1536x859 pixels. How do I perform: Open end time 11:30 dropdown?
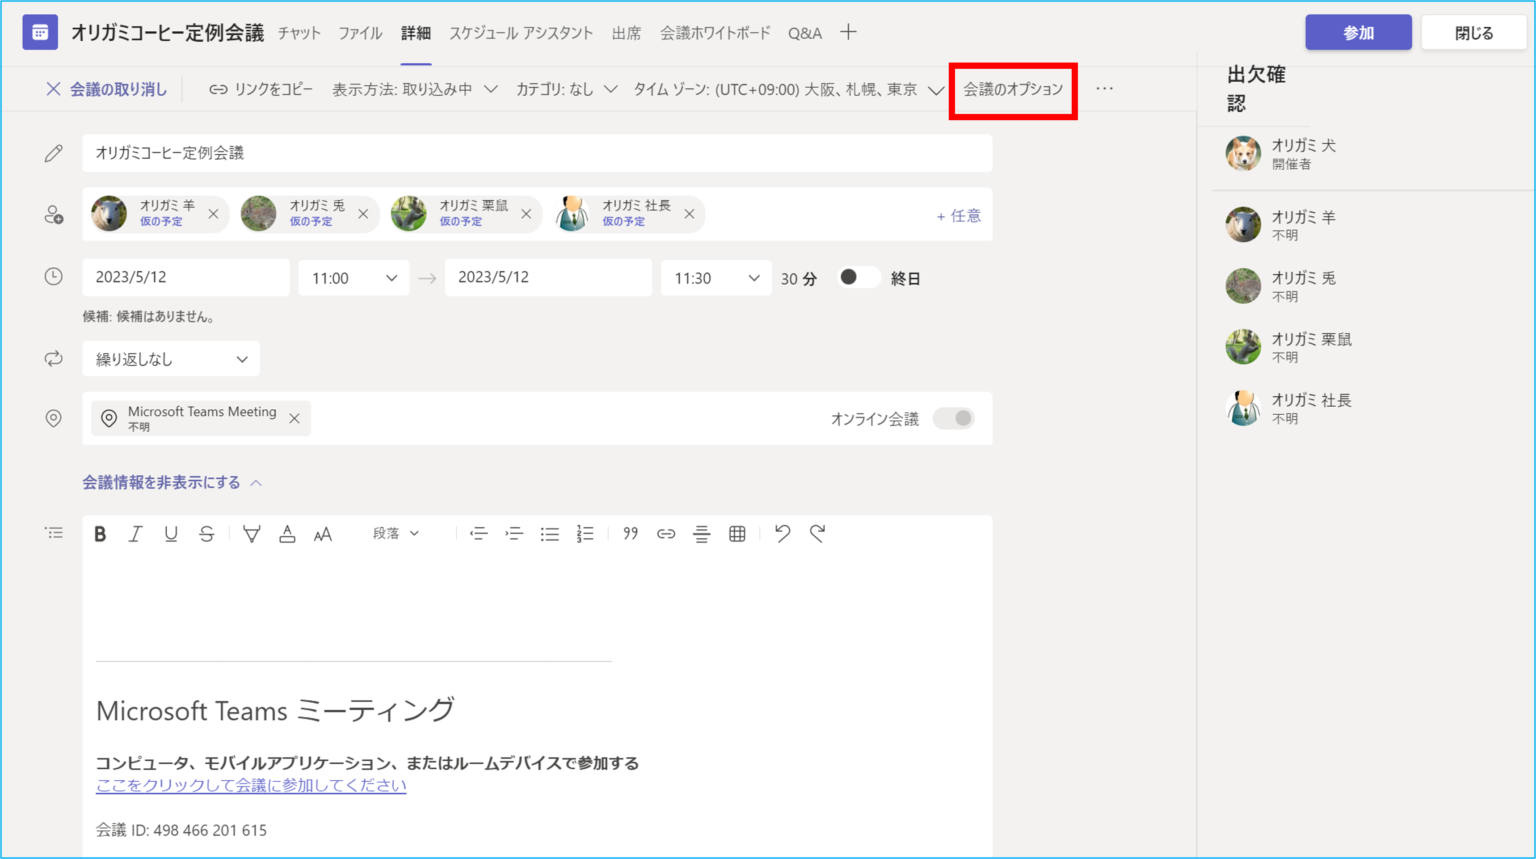716,278
